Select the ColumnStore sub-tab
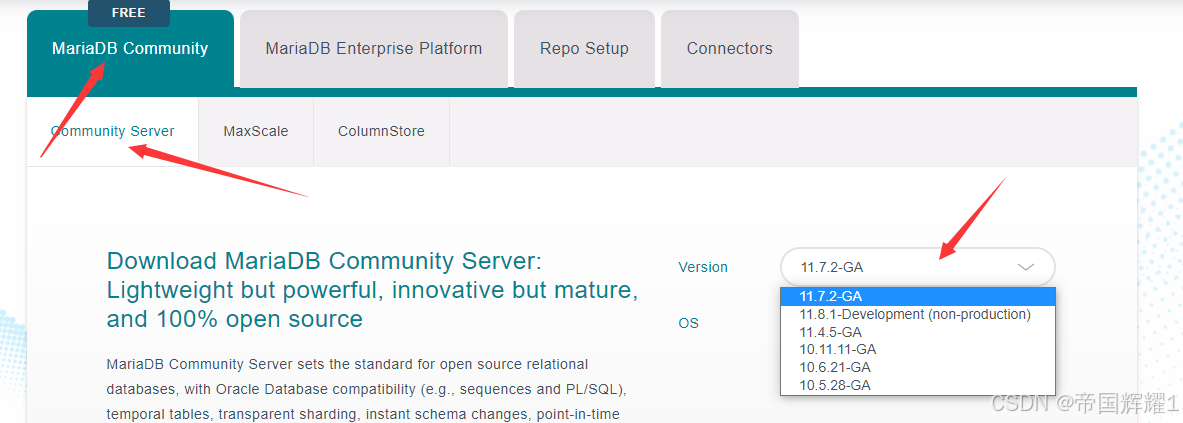The image size is (1183, 423). (381, 131)
